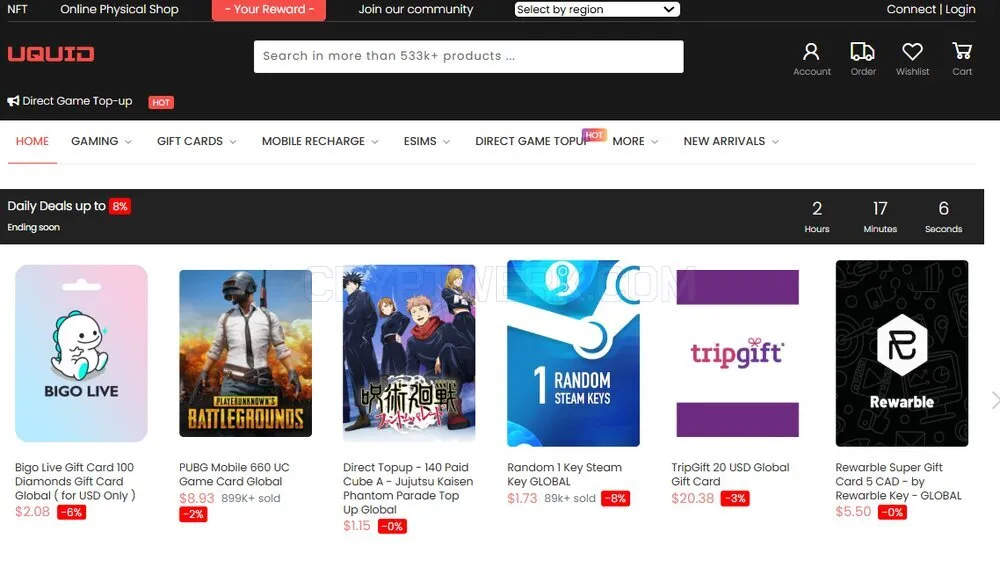This screenshot has width=1000, height=568.
Task: Click the $1.15 price
Action: pyautogui.click(x=357, y=526)
